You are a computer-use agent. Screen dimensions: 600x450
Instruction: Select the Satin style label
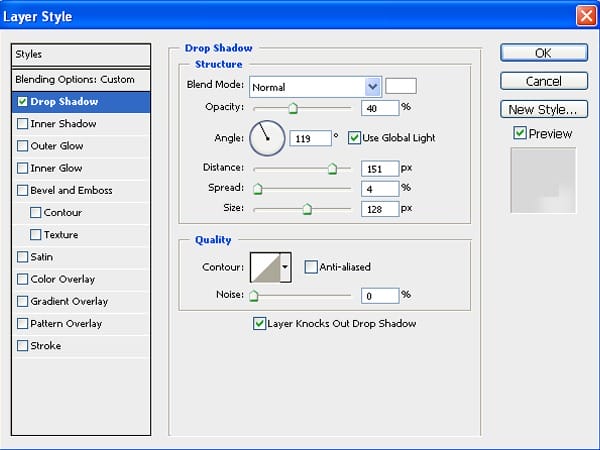click(x=42, y=257)
